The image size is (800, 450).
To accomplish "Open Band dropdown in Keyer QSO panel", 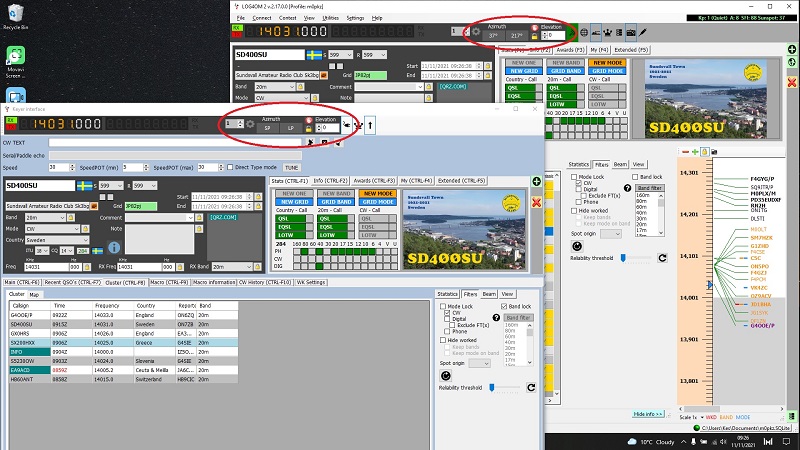I will coord(45,217).
